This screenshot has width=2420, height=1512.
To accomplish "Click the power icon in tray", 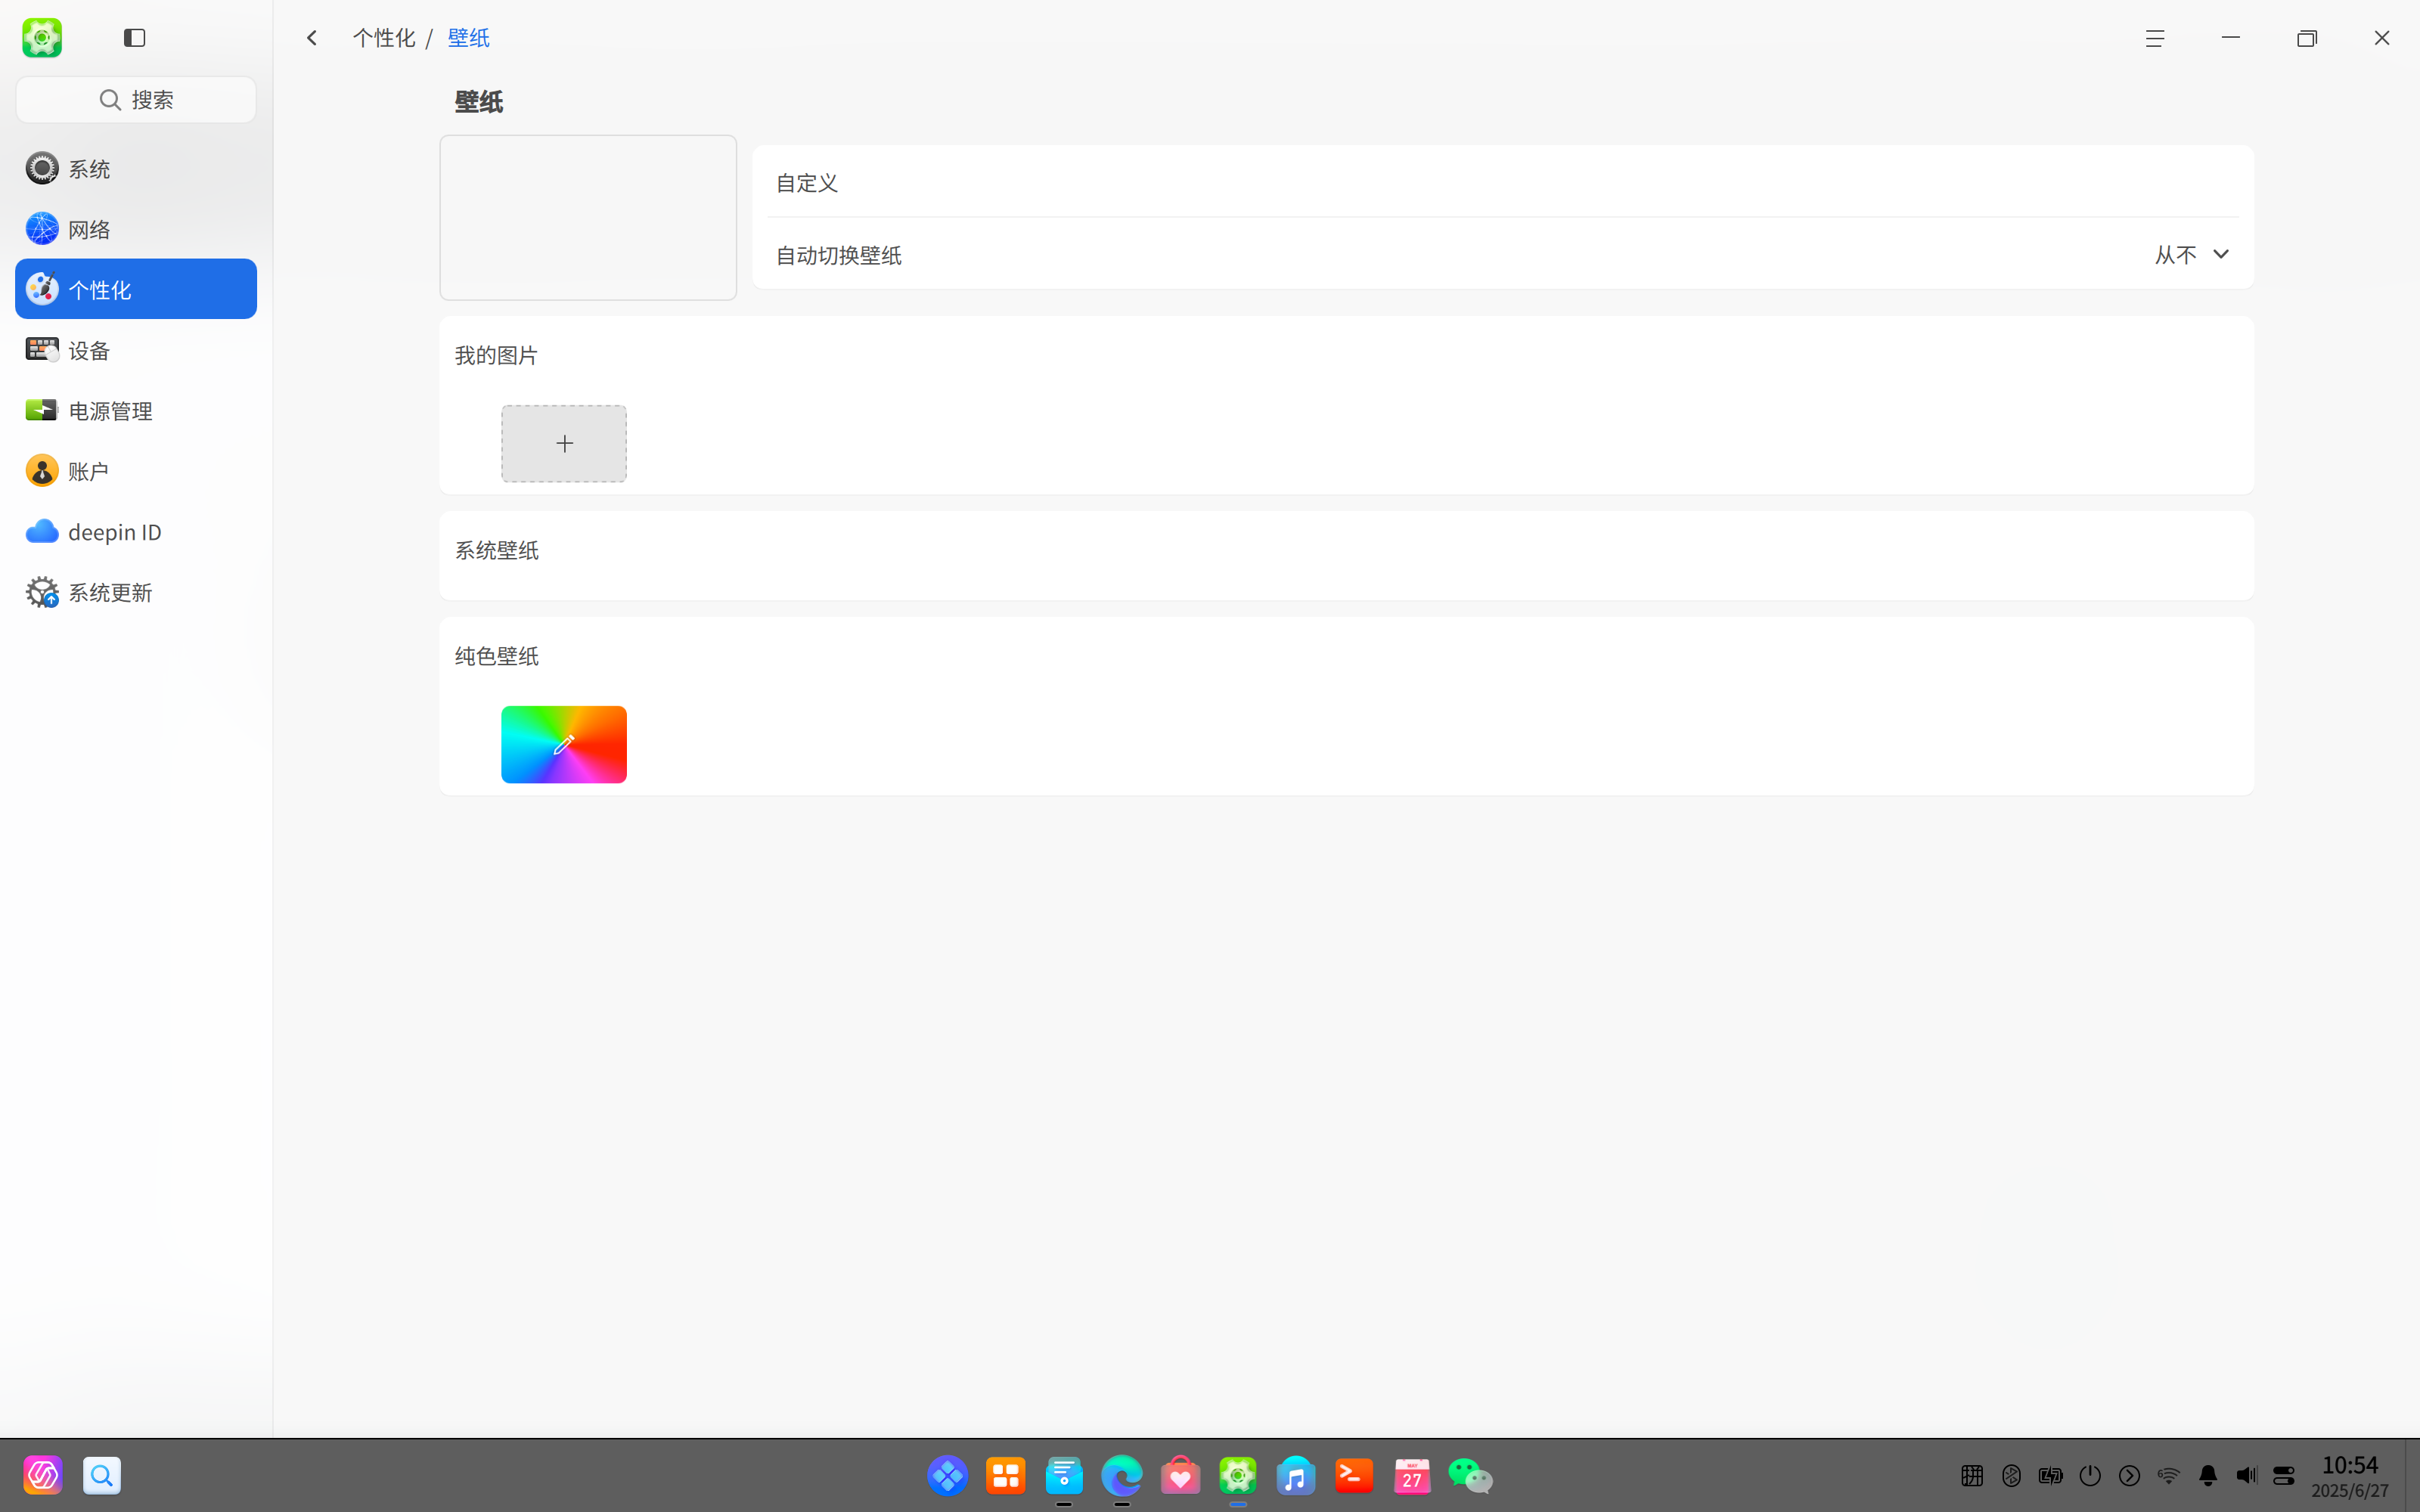I will point(2090,1475).
